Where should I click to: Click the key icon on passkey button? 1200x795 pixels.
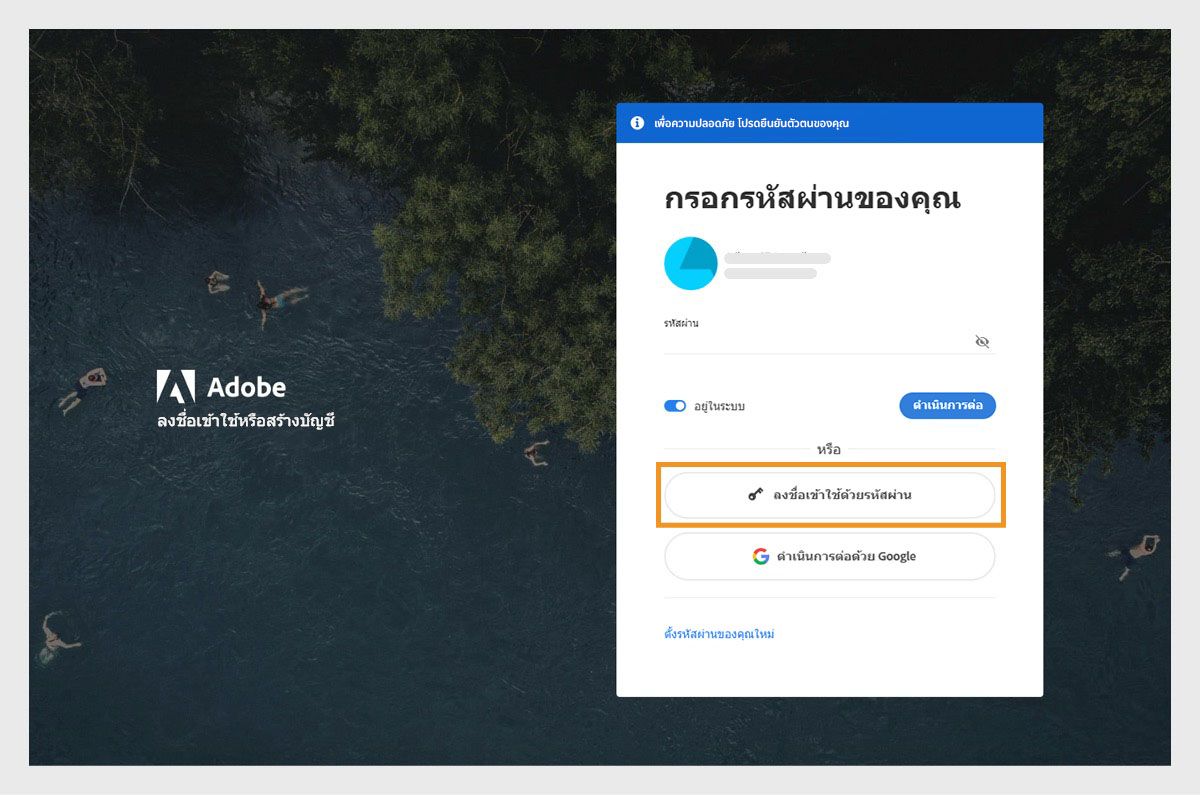(x=756, y=494)
